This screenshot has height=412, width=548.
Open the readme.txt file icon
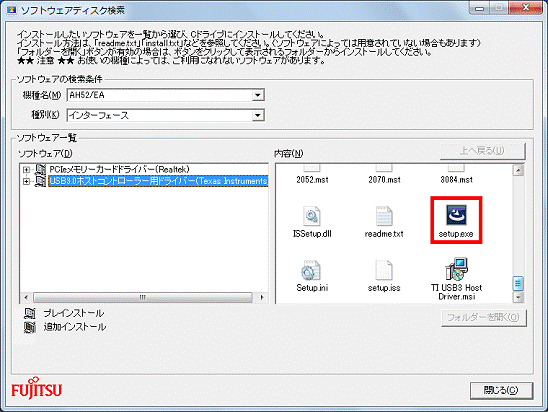tap(384, 216)
